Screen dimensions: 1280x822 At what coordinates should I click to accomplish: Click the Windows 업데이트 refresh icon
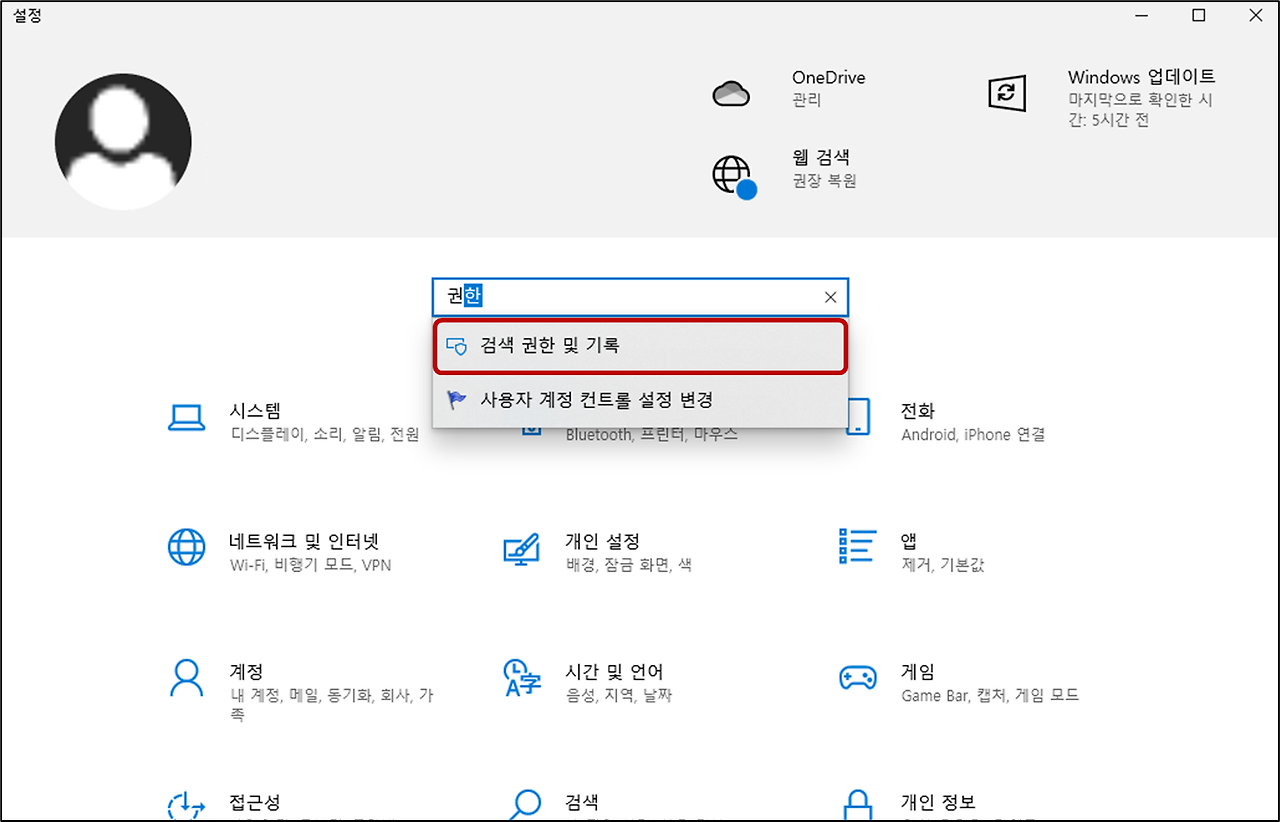[1007, 93]
